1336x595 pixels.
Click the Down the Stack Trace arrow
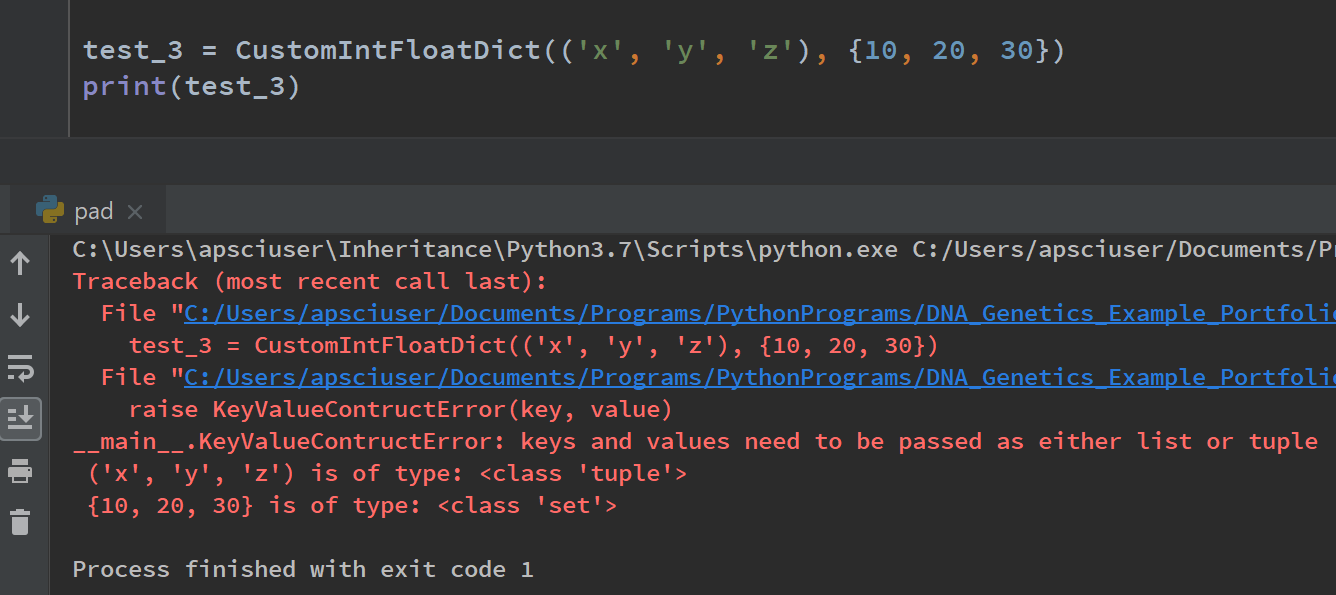point(20,315)
